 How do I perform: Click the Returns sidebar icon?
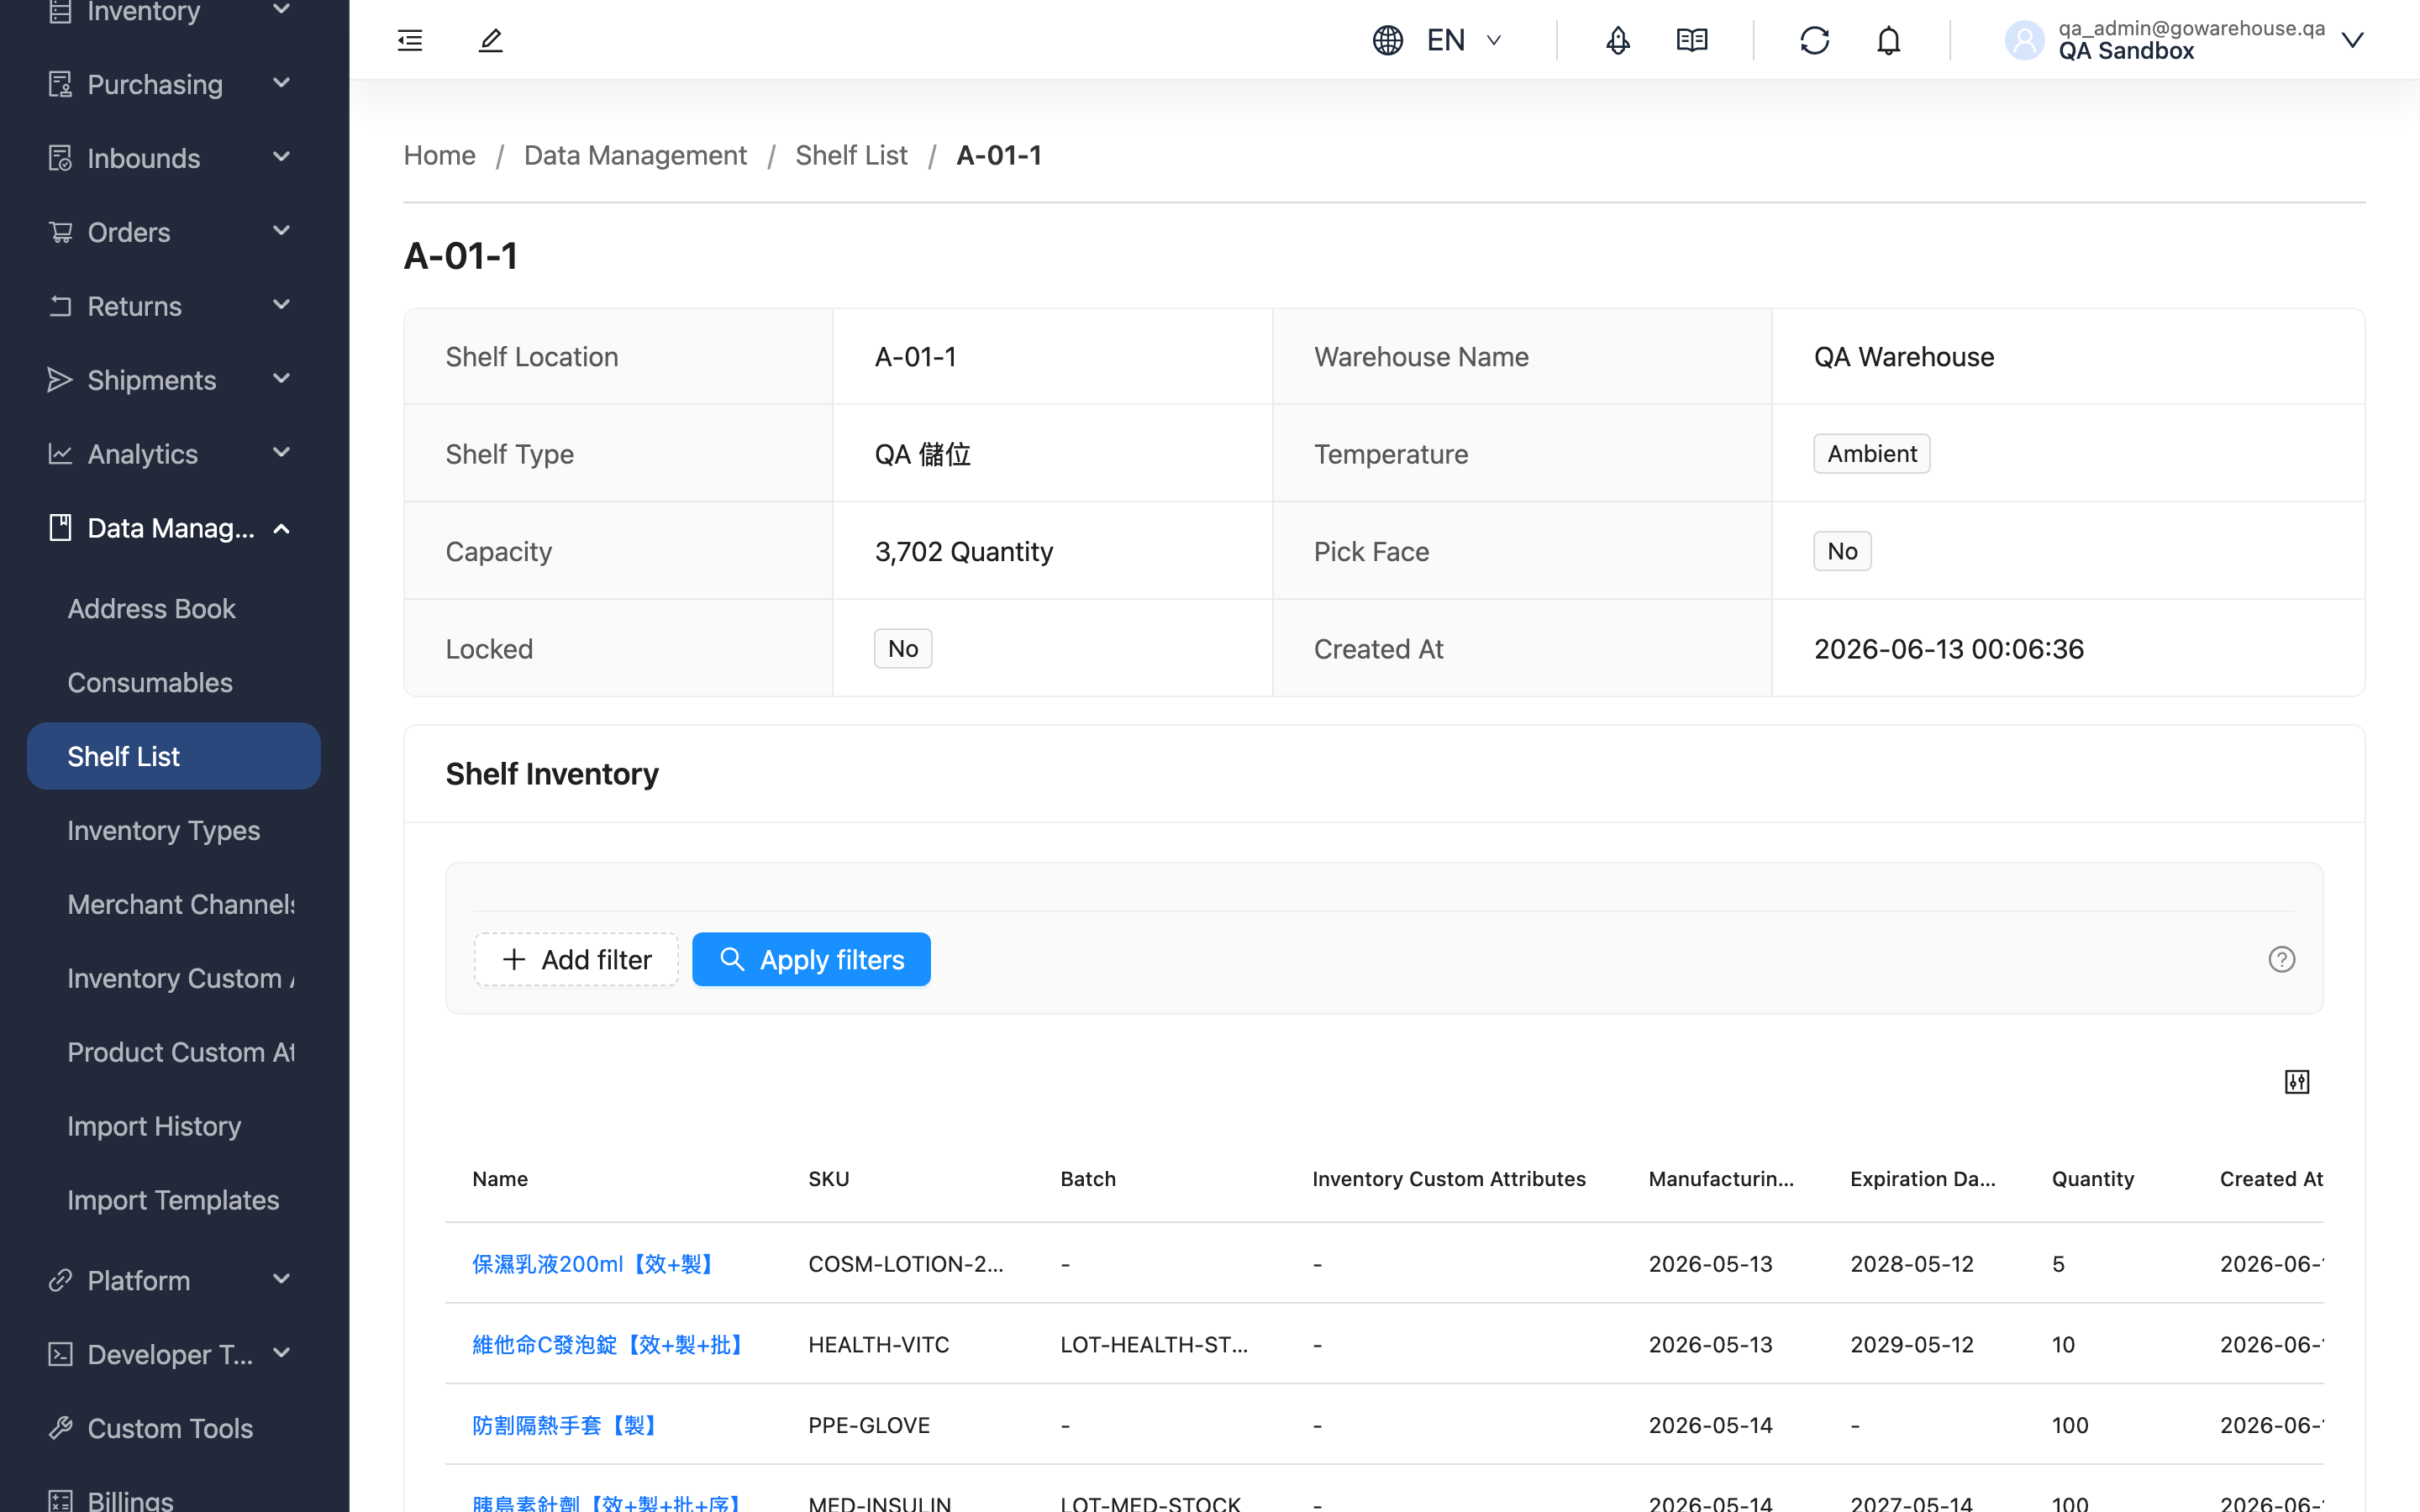(x=60, y=306)
